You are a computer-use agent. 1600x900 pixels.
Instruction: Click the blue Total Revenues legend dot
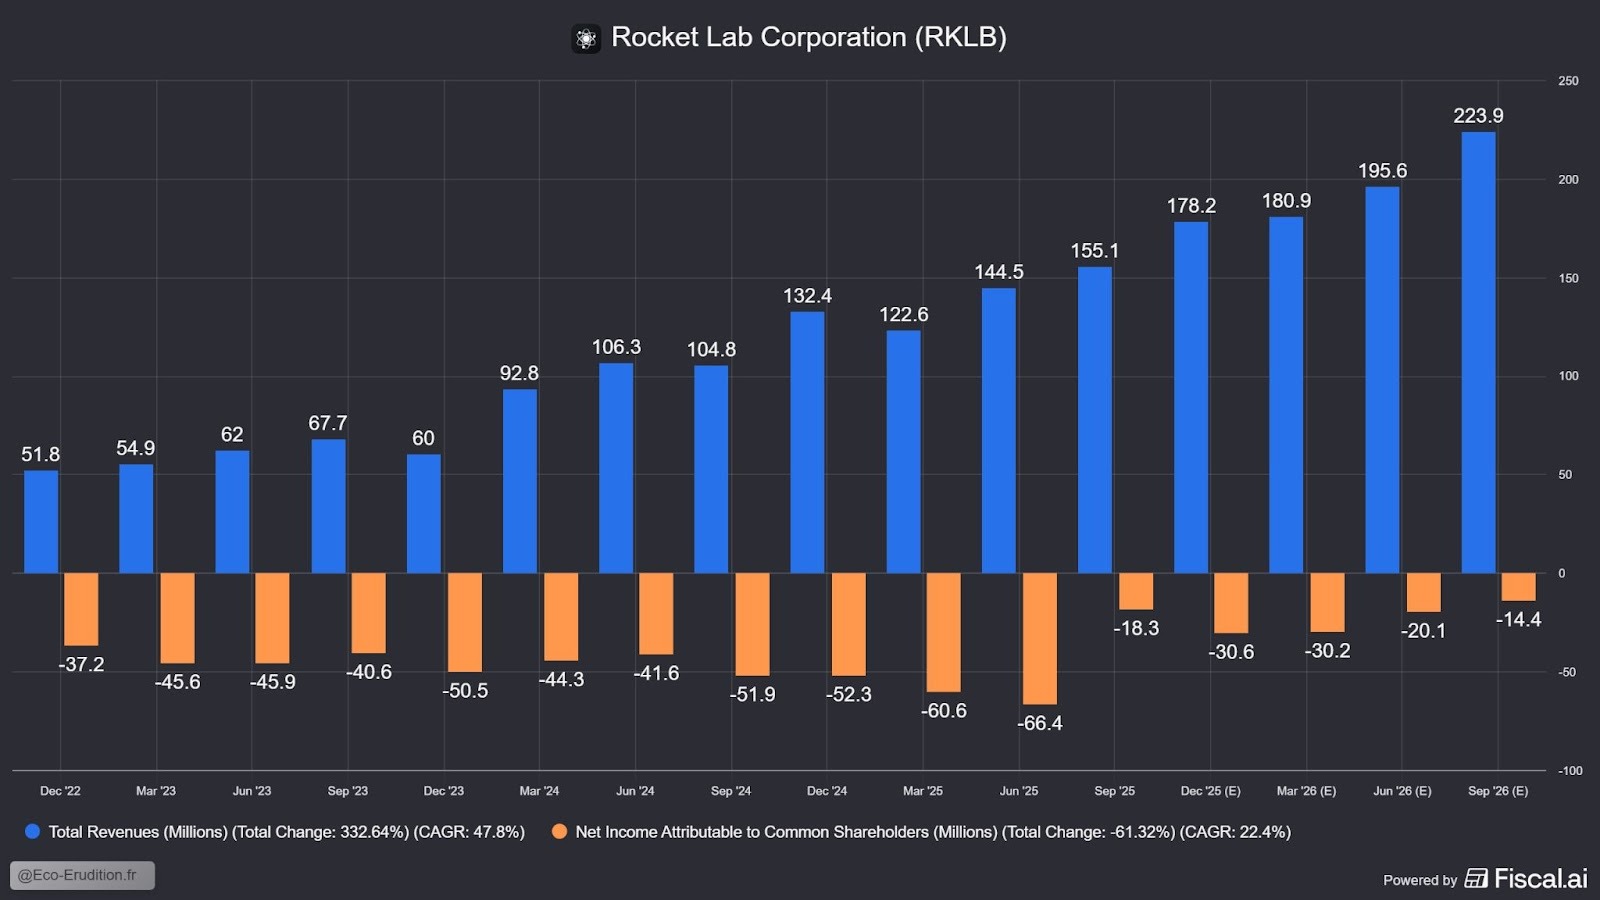(32, 831)
